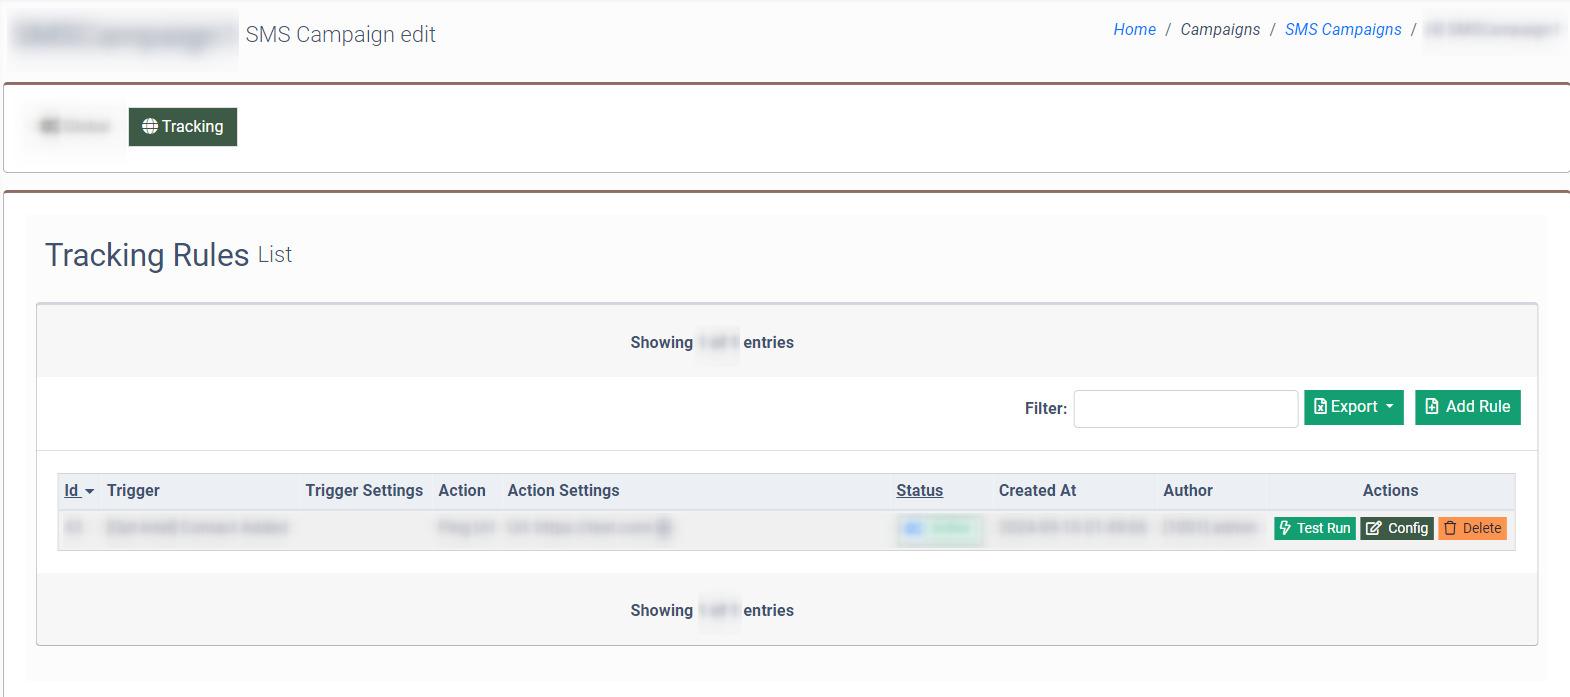This screenshot has width=1570, height=697.
Task: Click the spreadsheet icon on Export button
Action: pyautogui.click(x=1320, y=407)
